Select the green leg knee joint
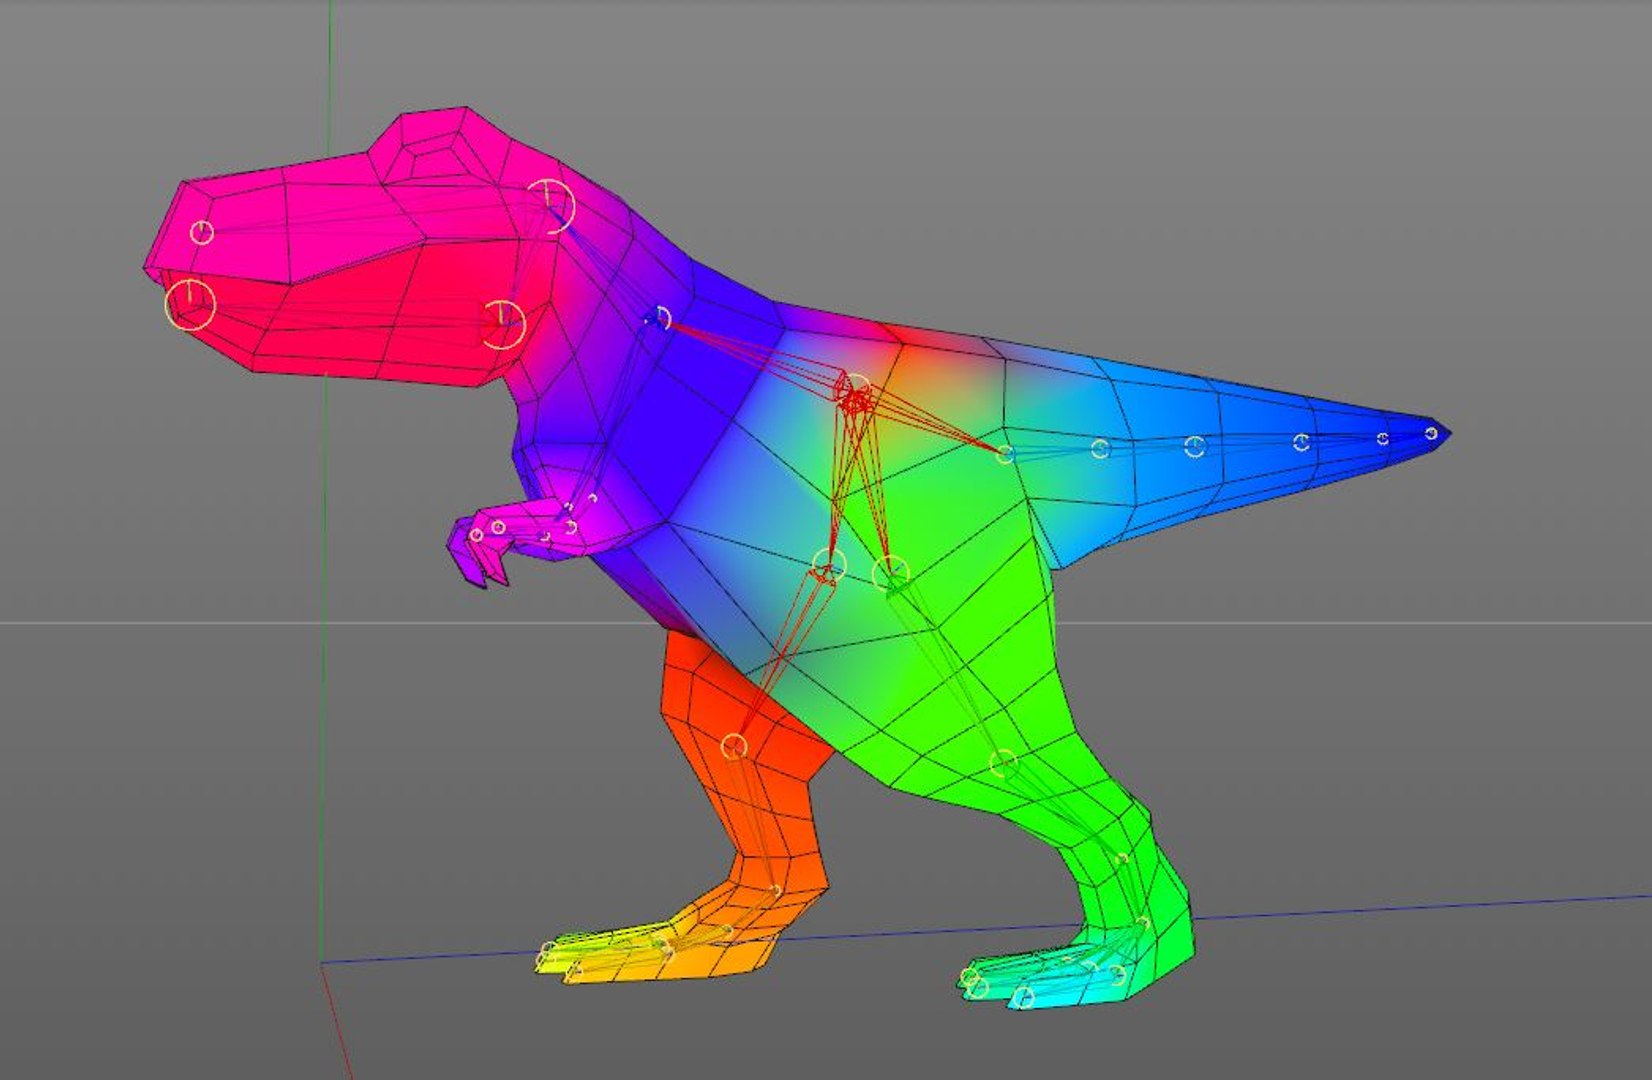Image resolution: width=1652 pixels, height=1080 pixels. pyautogui.click(x=1003, y=764)
